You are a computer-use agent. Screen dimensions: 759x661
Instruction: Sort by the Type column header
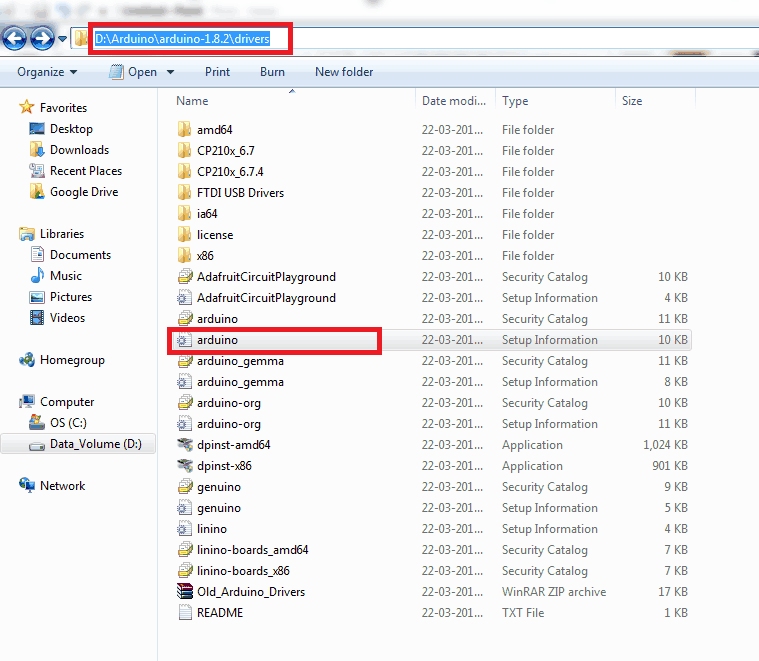(515, 101)
